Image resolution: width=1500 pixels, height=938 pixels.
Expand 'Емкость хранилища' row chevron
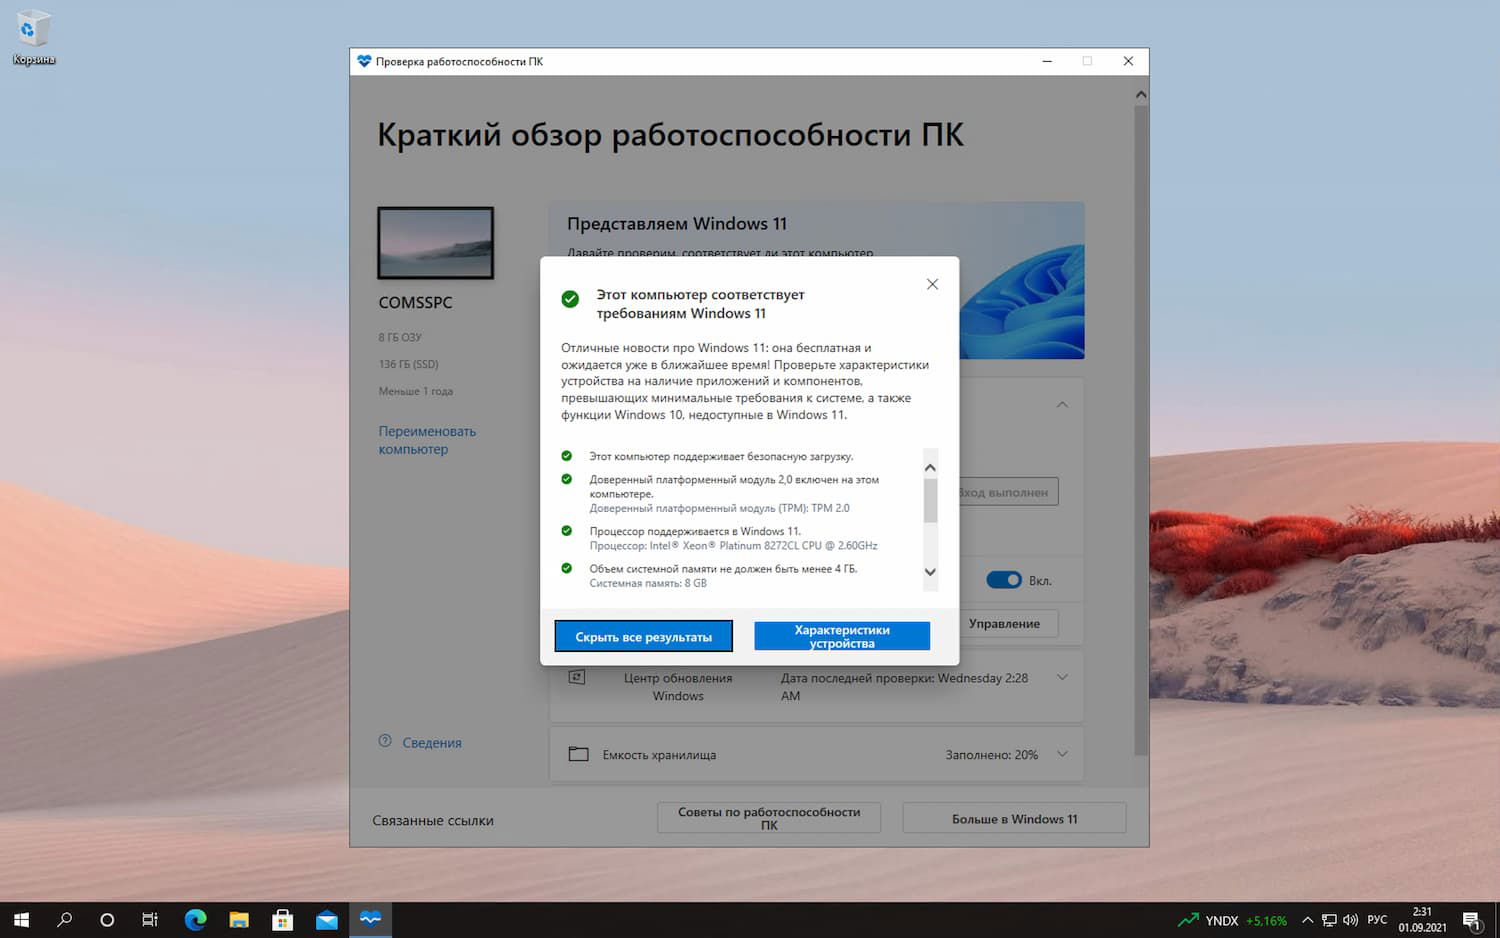(x=1062, y=754)
